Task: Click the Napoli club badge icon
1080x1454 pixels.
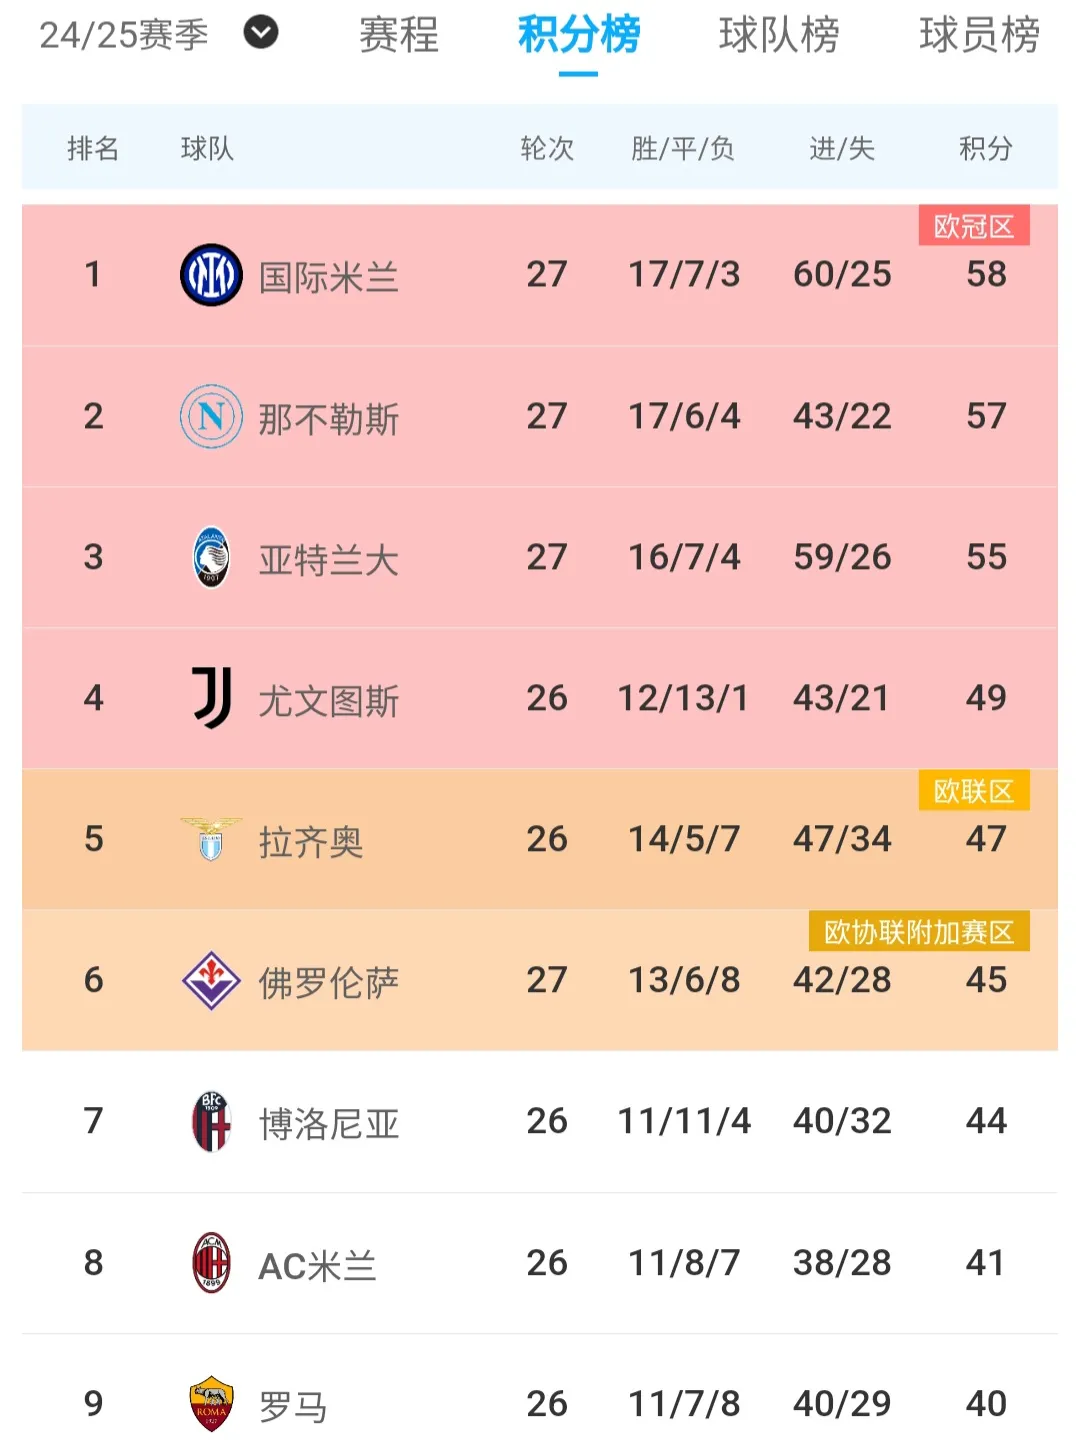Action: coord(210,416)
